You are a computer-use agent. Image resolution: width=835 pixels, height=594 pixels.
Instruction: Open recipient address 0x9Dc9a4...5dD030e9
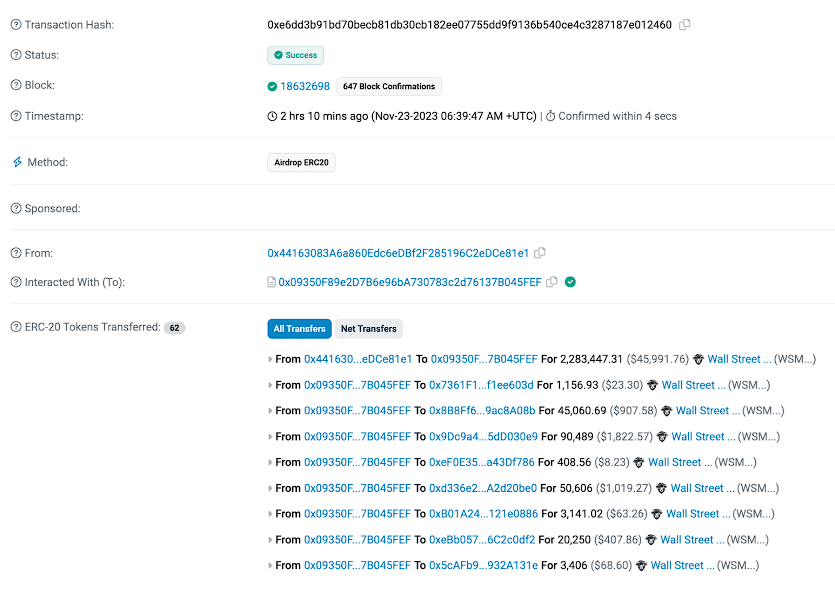(x=483, y=437)
